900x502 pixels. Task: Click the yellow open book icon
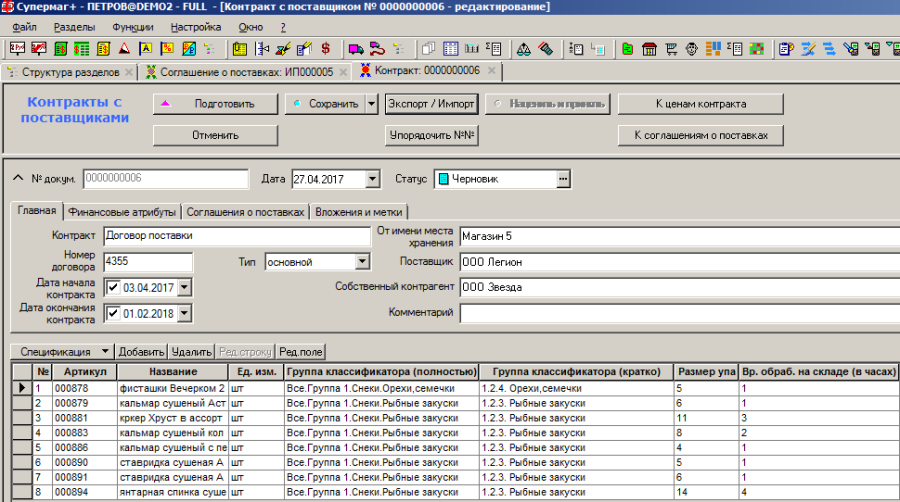pyautogui.click(x=239, y=49)
